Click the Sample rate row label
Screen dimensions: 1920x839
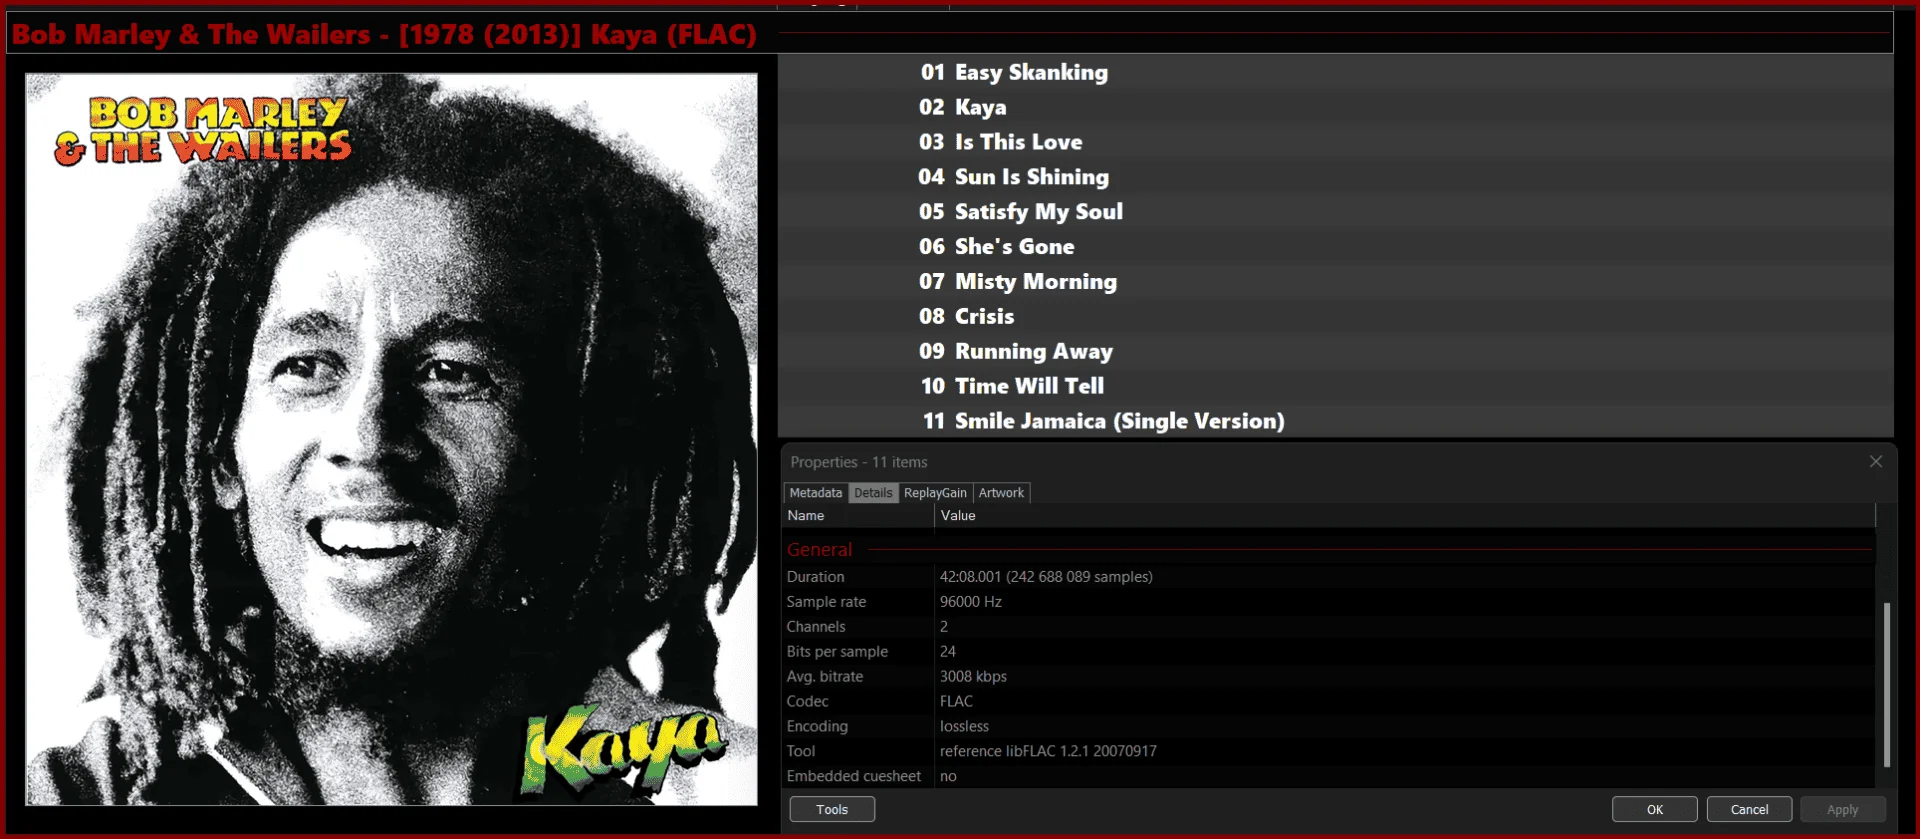tap(826, 602)
